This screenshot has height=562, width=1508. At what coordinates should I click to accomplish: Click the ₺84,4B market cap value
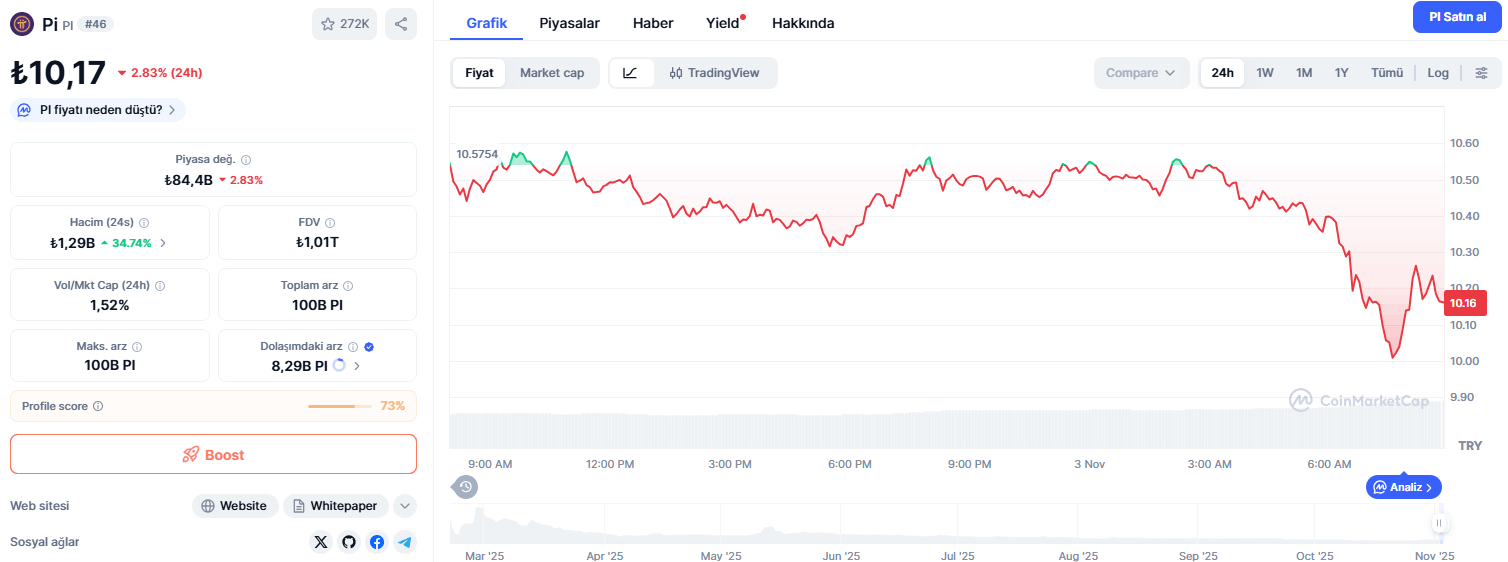click(188, 180)
